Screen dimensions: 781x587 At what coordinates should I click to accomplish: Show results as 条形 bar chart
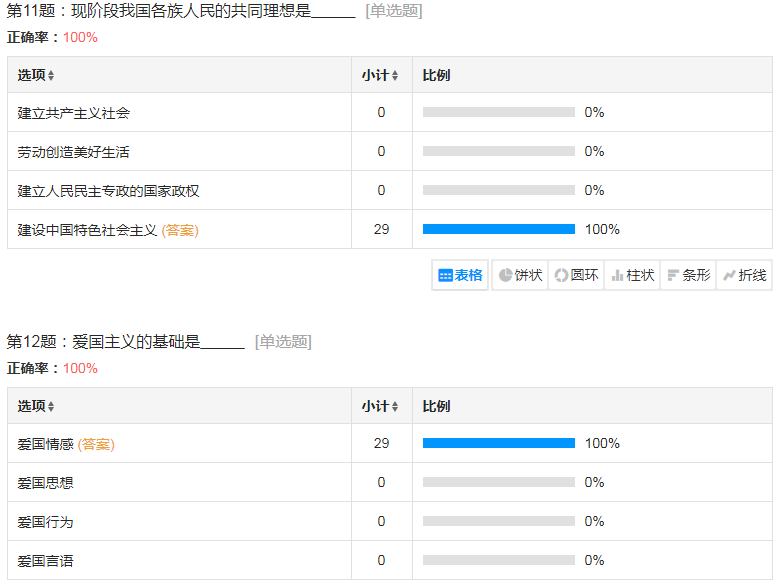point(688,275)
